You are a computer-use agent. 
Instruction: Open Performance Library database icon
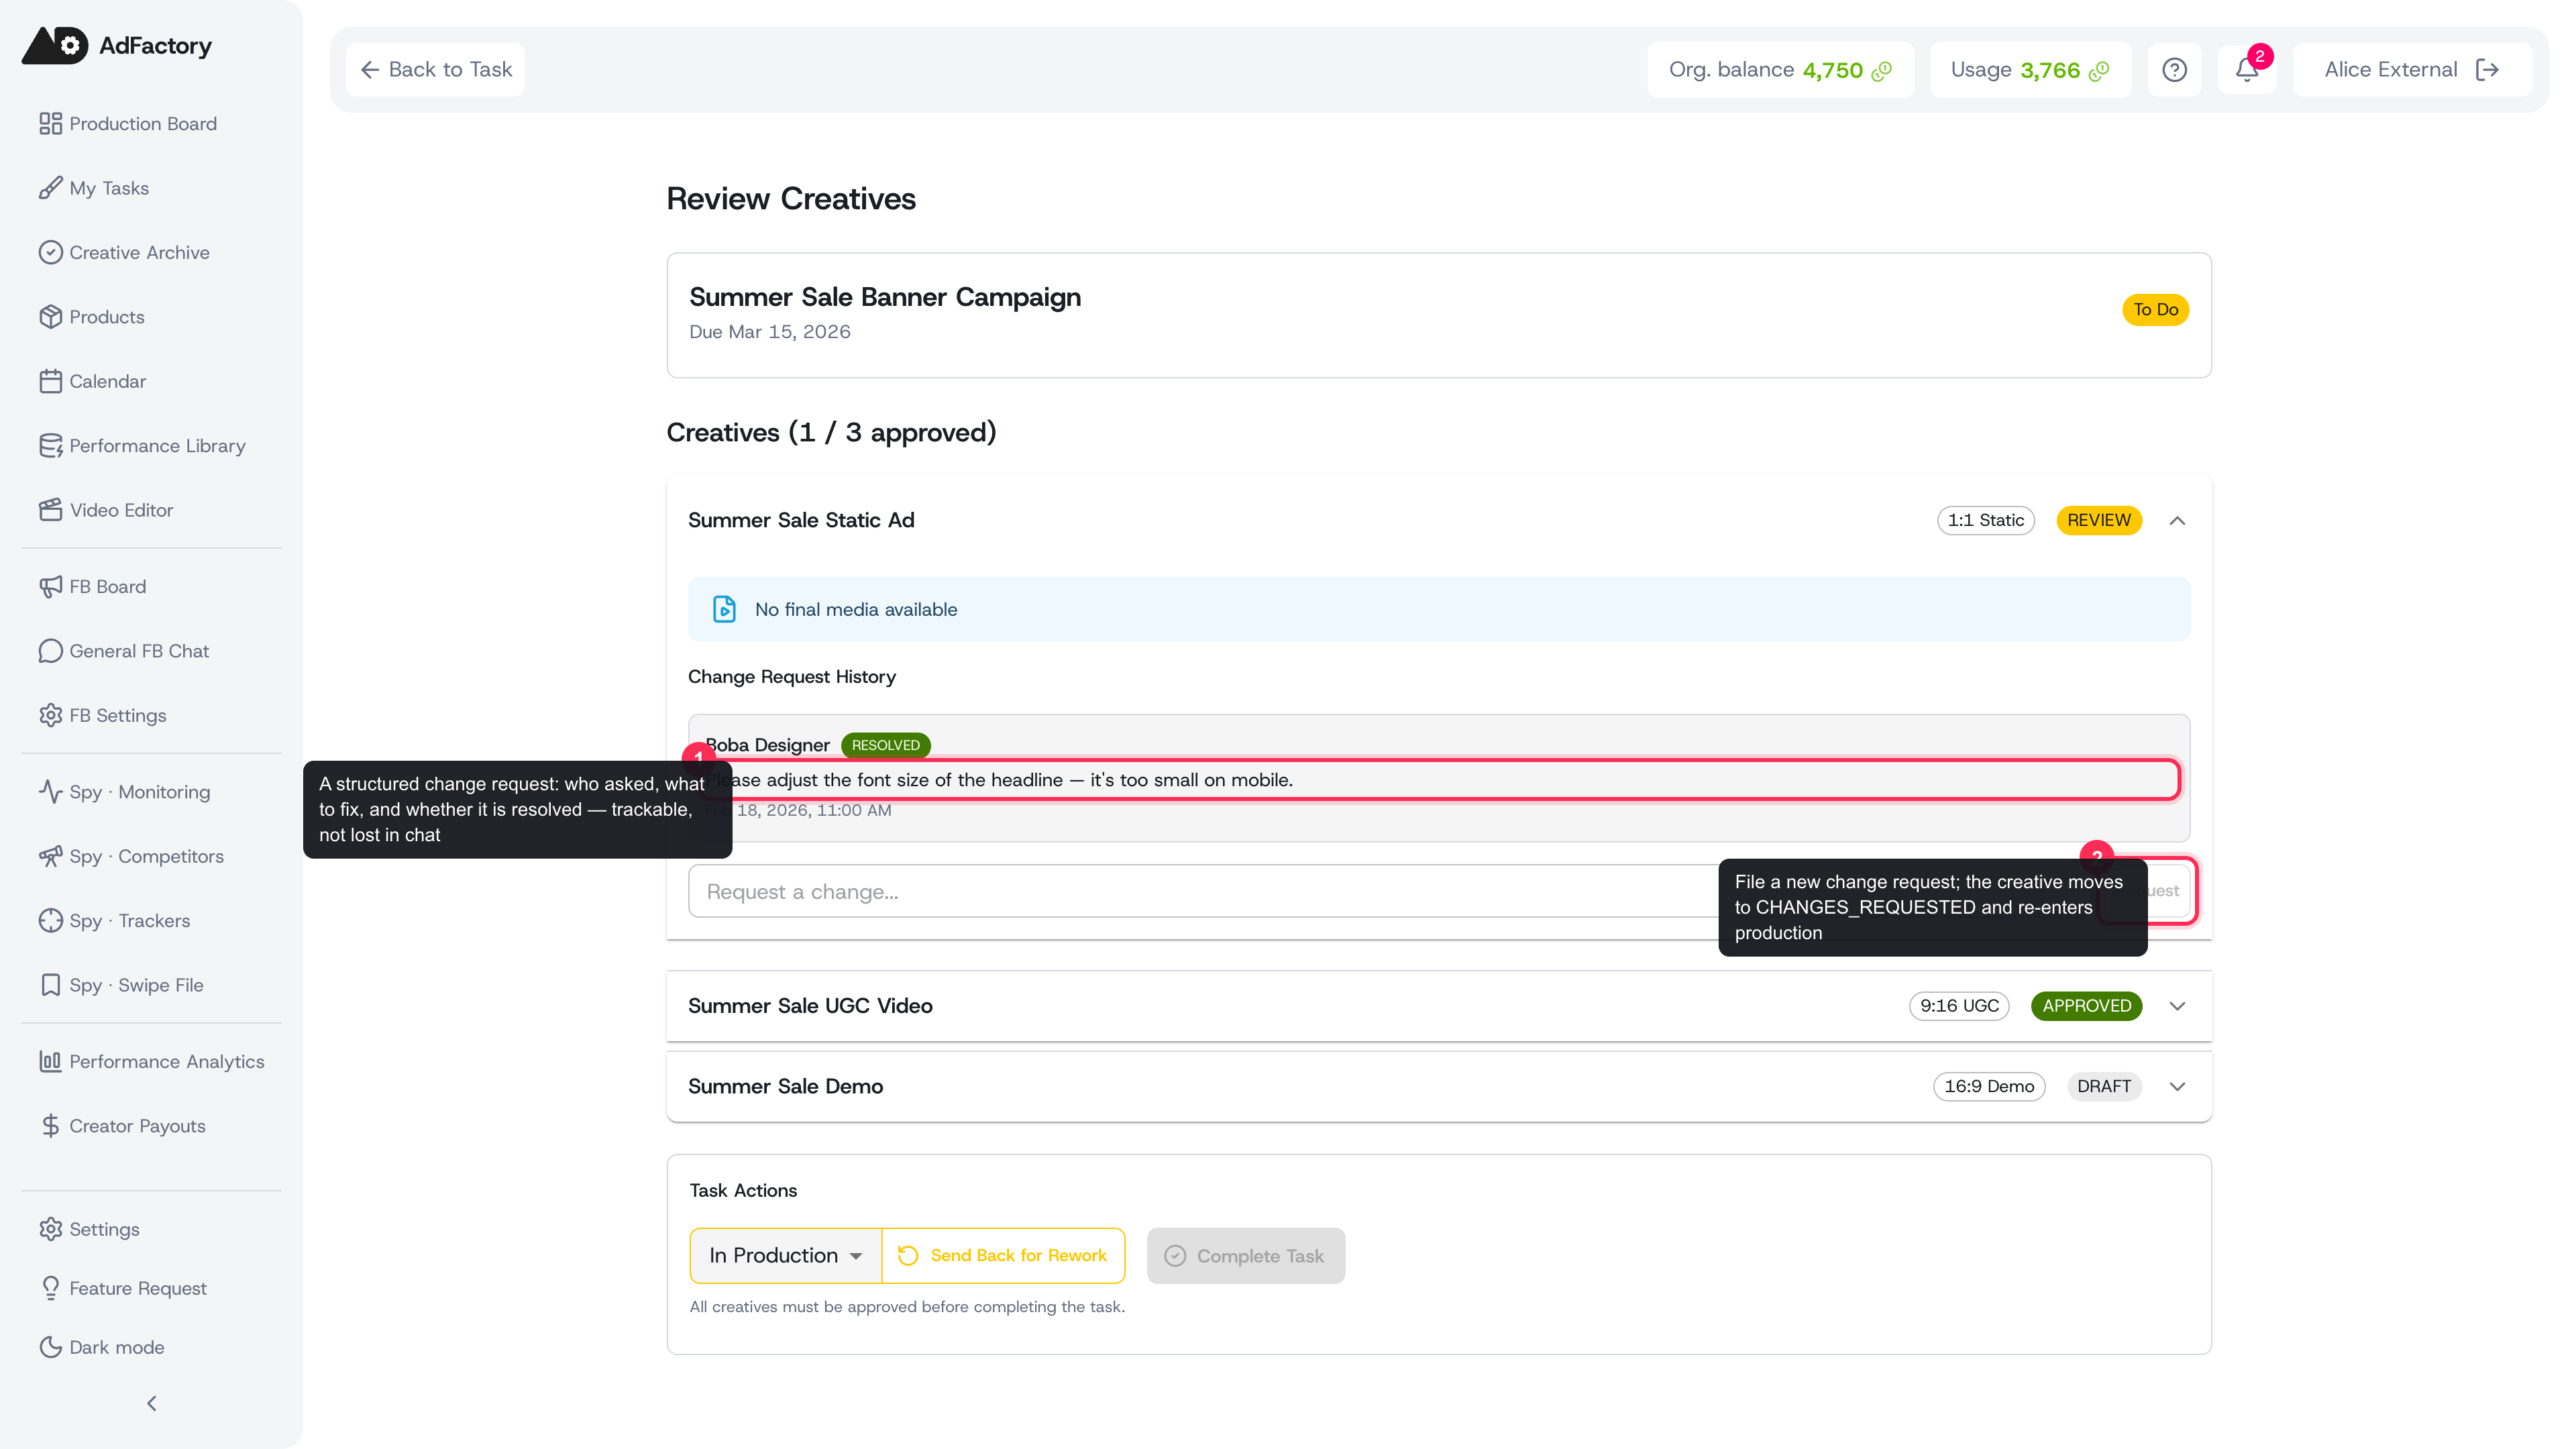pos(50,446)
